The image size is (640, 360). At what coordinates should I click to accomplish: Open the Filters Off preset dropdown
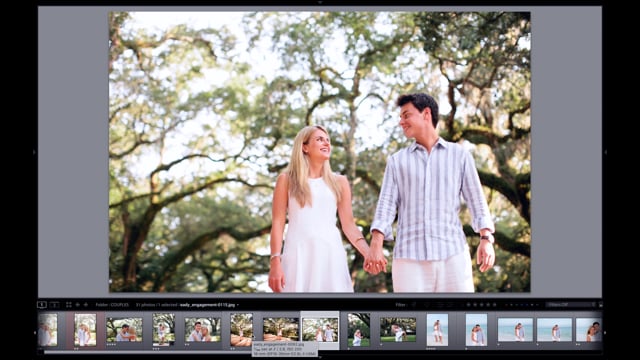tap(571, 304)
